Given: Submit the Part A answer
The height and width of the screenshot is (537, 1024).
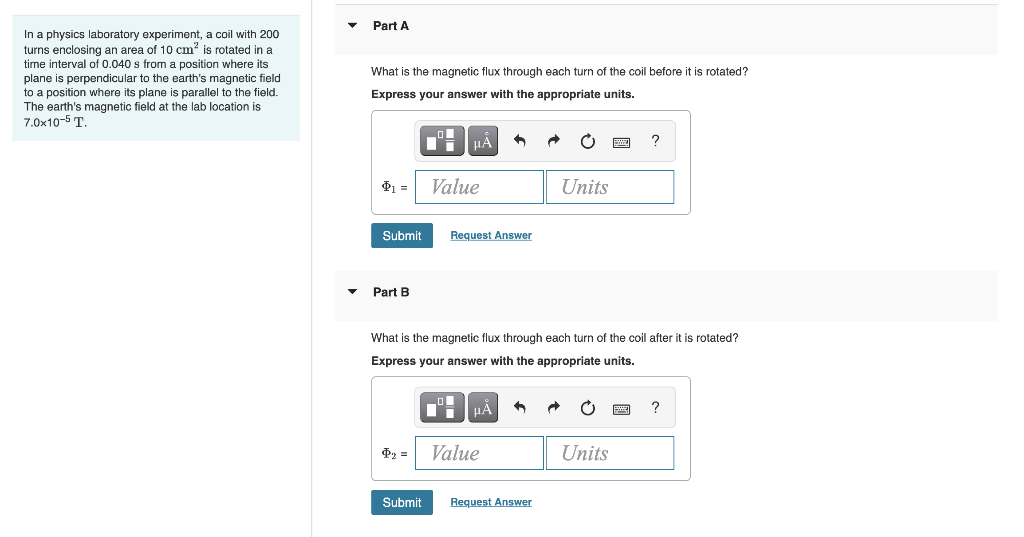Looking at the screenshot, I should [402, 236].
